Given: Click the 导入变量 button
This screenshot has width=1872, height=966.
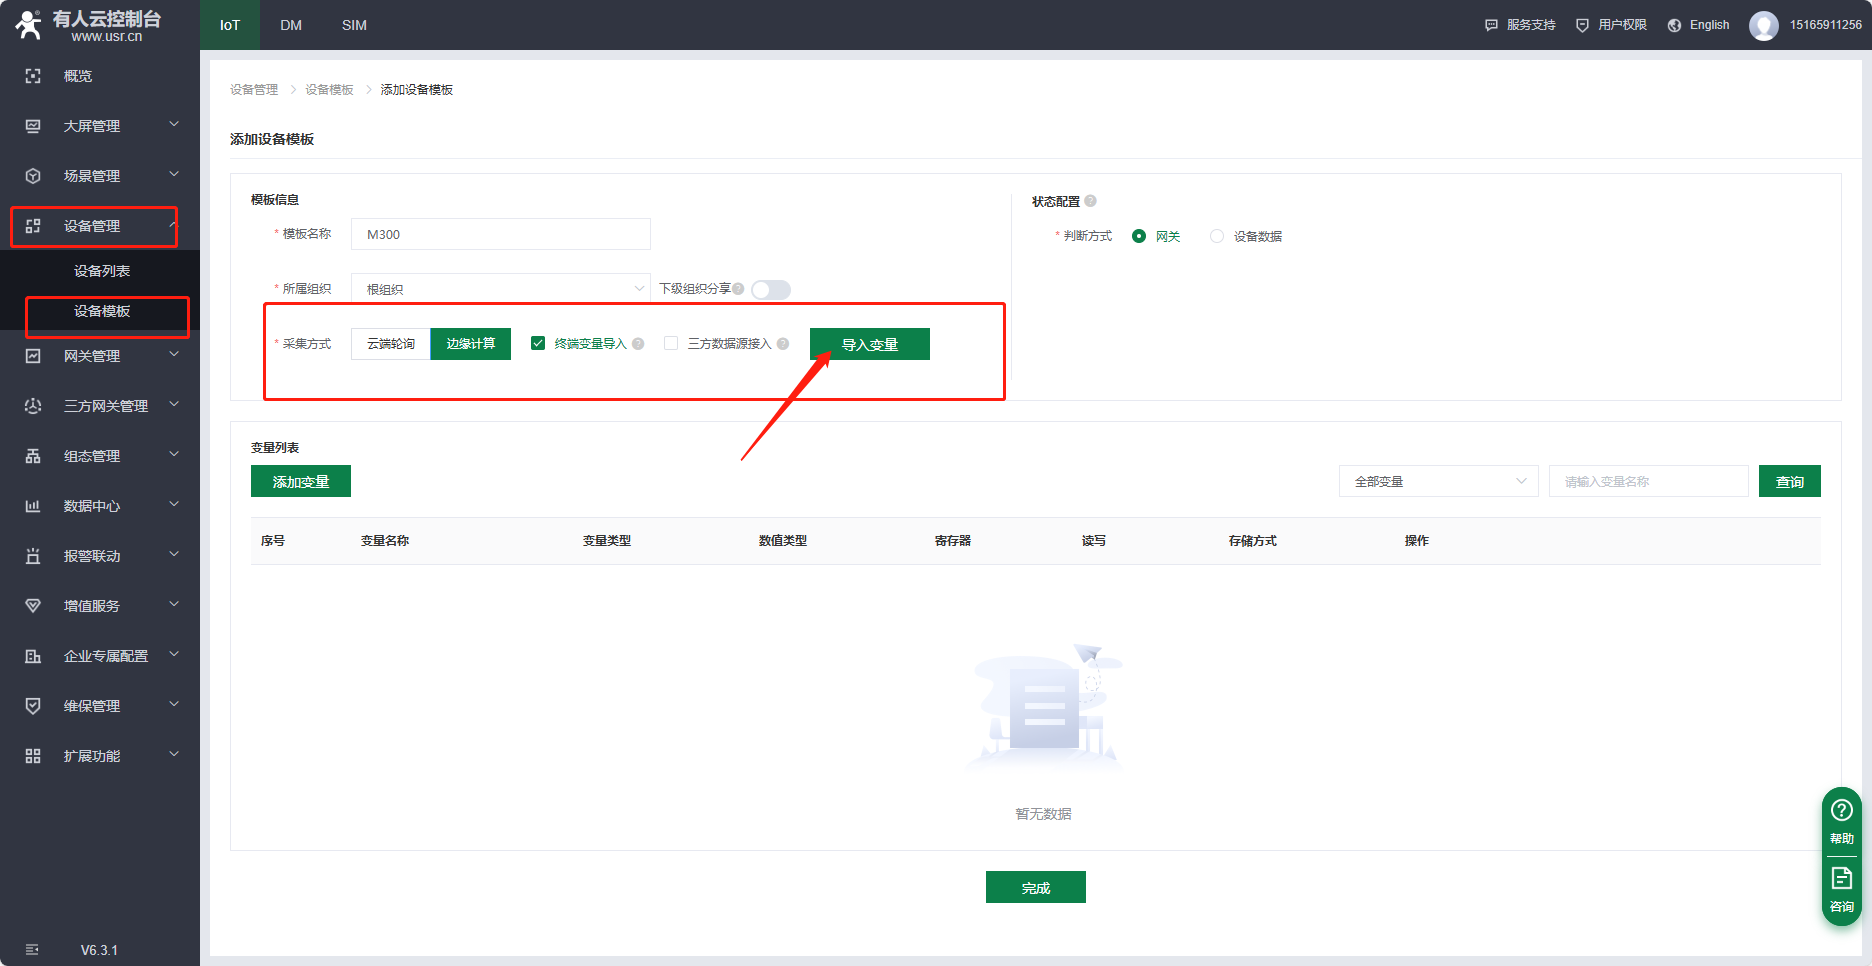Looking at the screenshot, I should [x=869, y=344].
